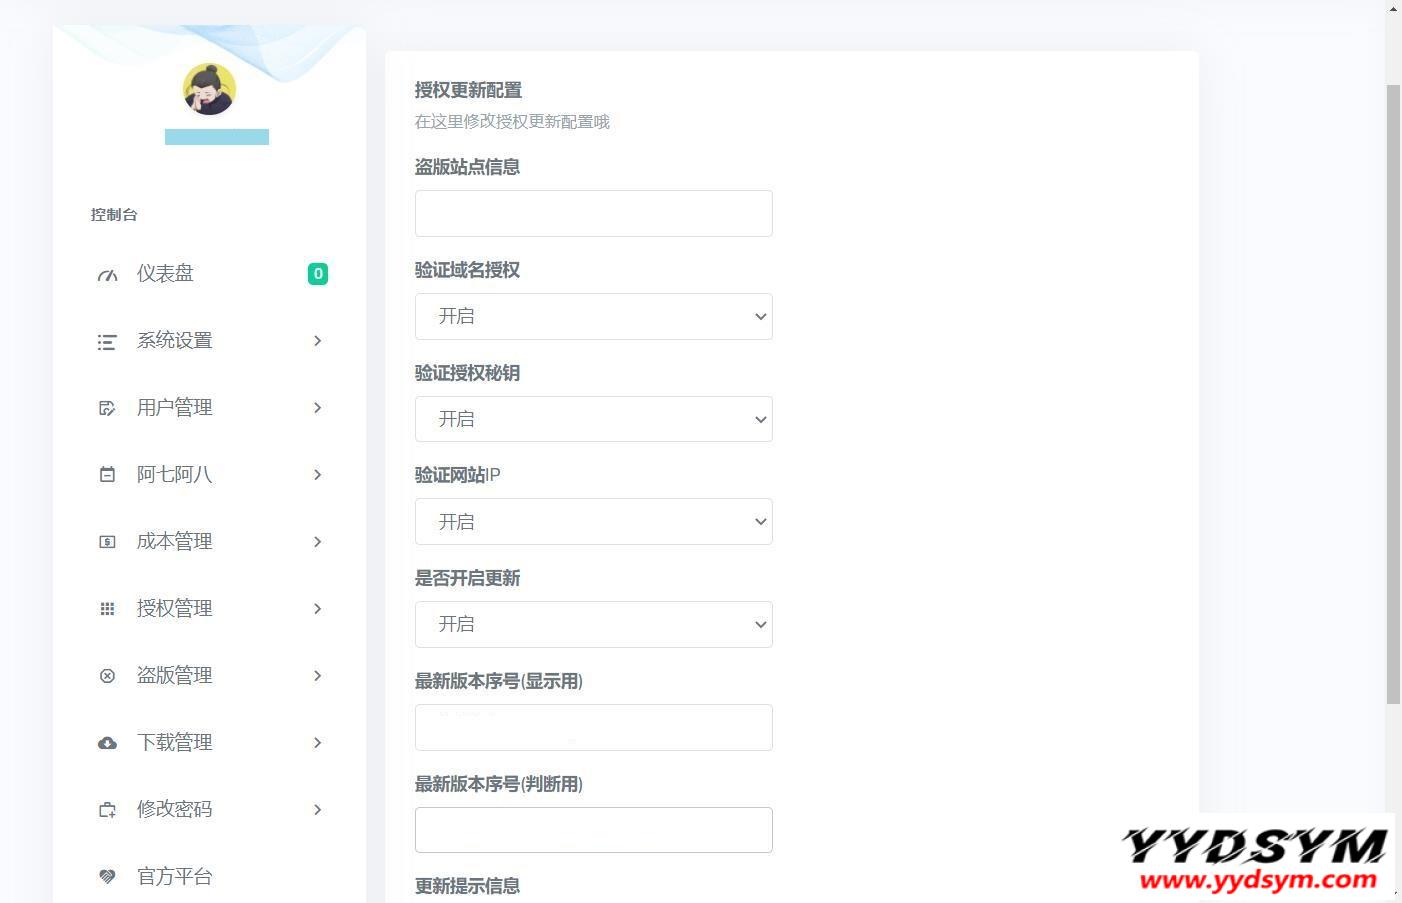Open the 授权管理 menu item

174,609
